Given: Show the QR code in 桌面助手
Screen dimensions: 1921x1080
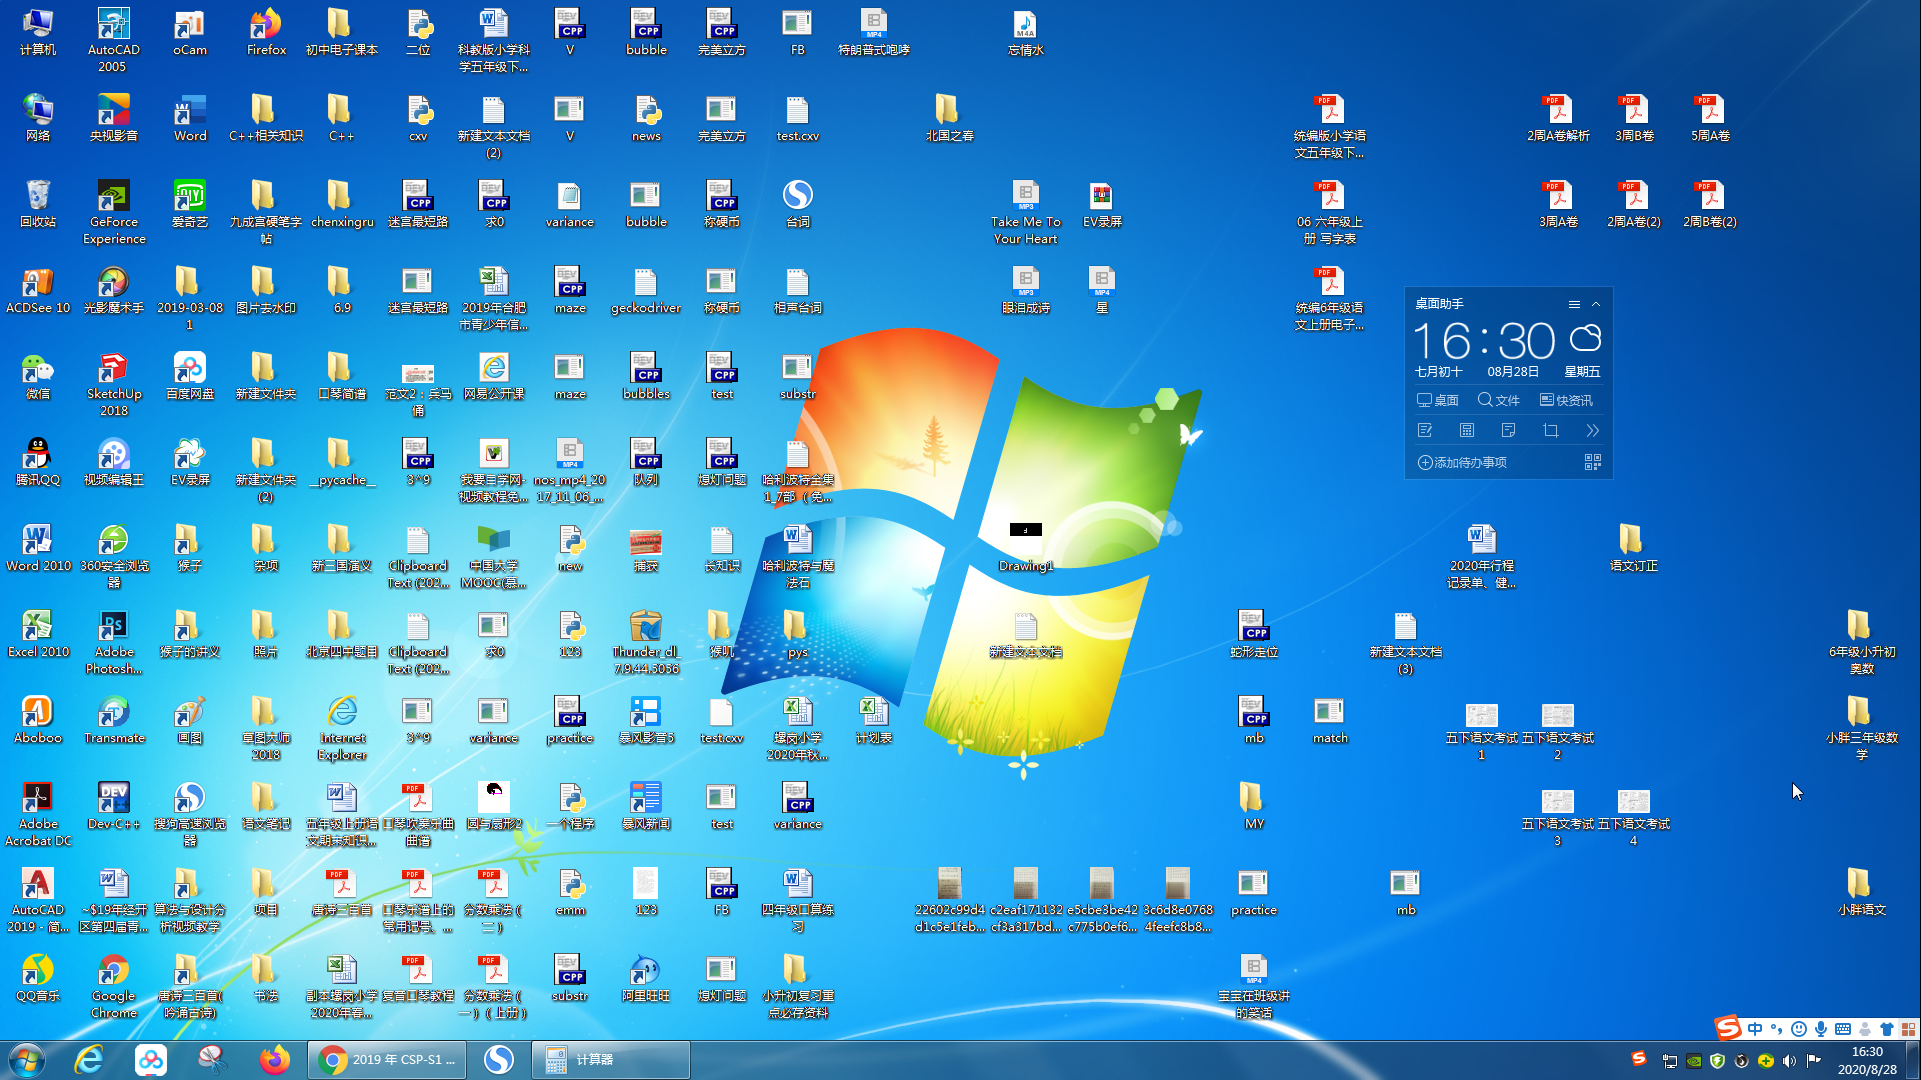Looking at the screenshot, I should 1593,462.
